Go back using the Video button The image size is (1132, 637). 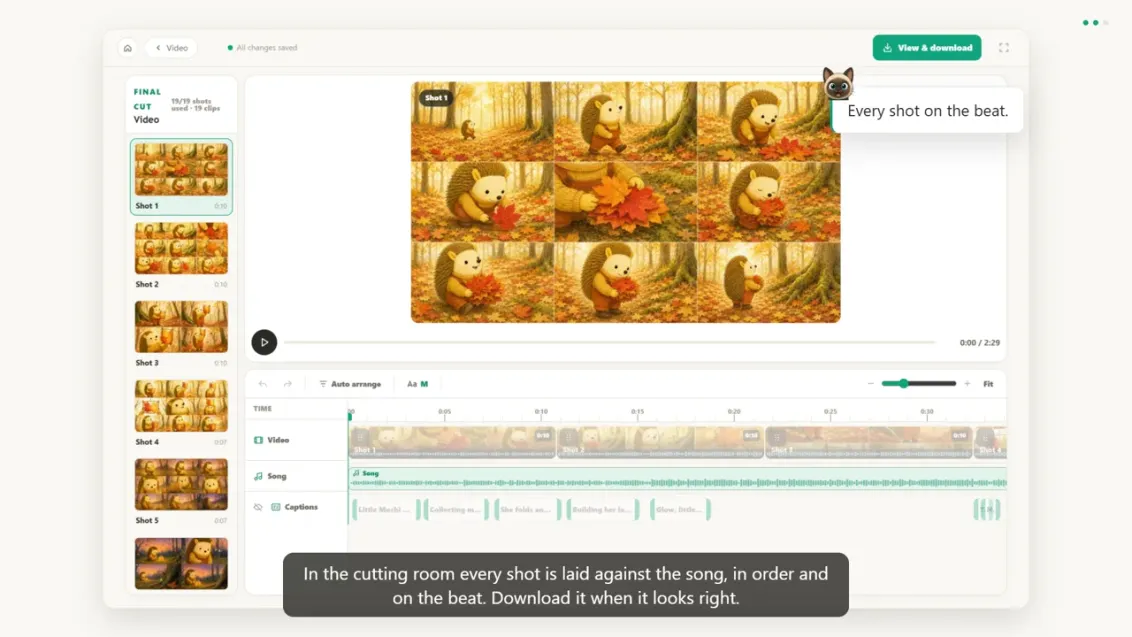tap(172, 48)
